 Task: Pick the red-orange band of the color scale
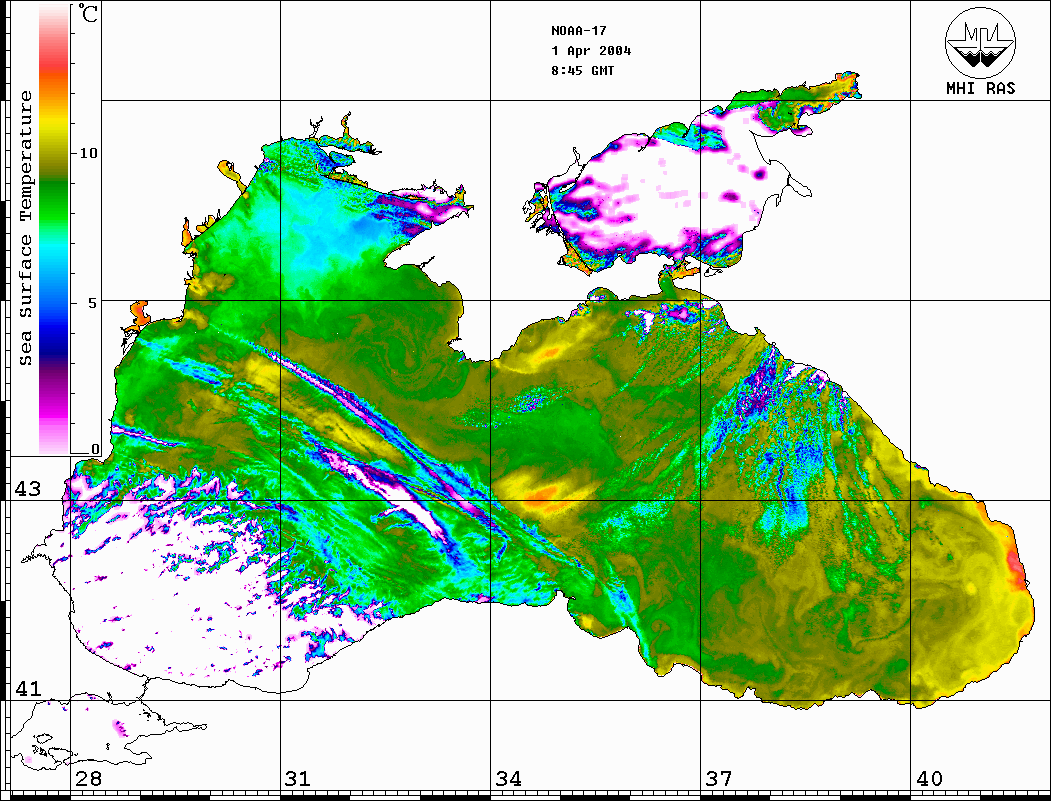click(55, 68)
